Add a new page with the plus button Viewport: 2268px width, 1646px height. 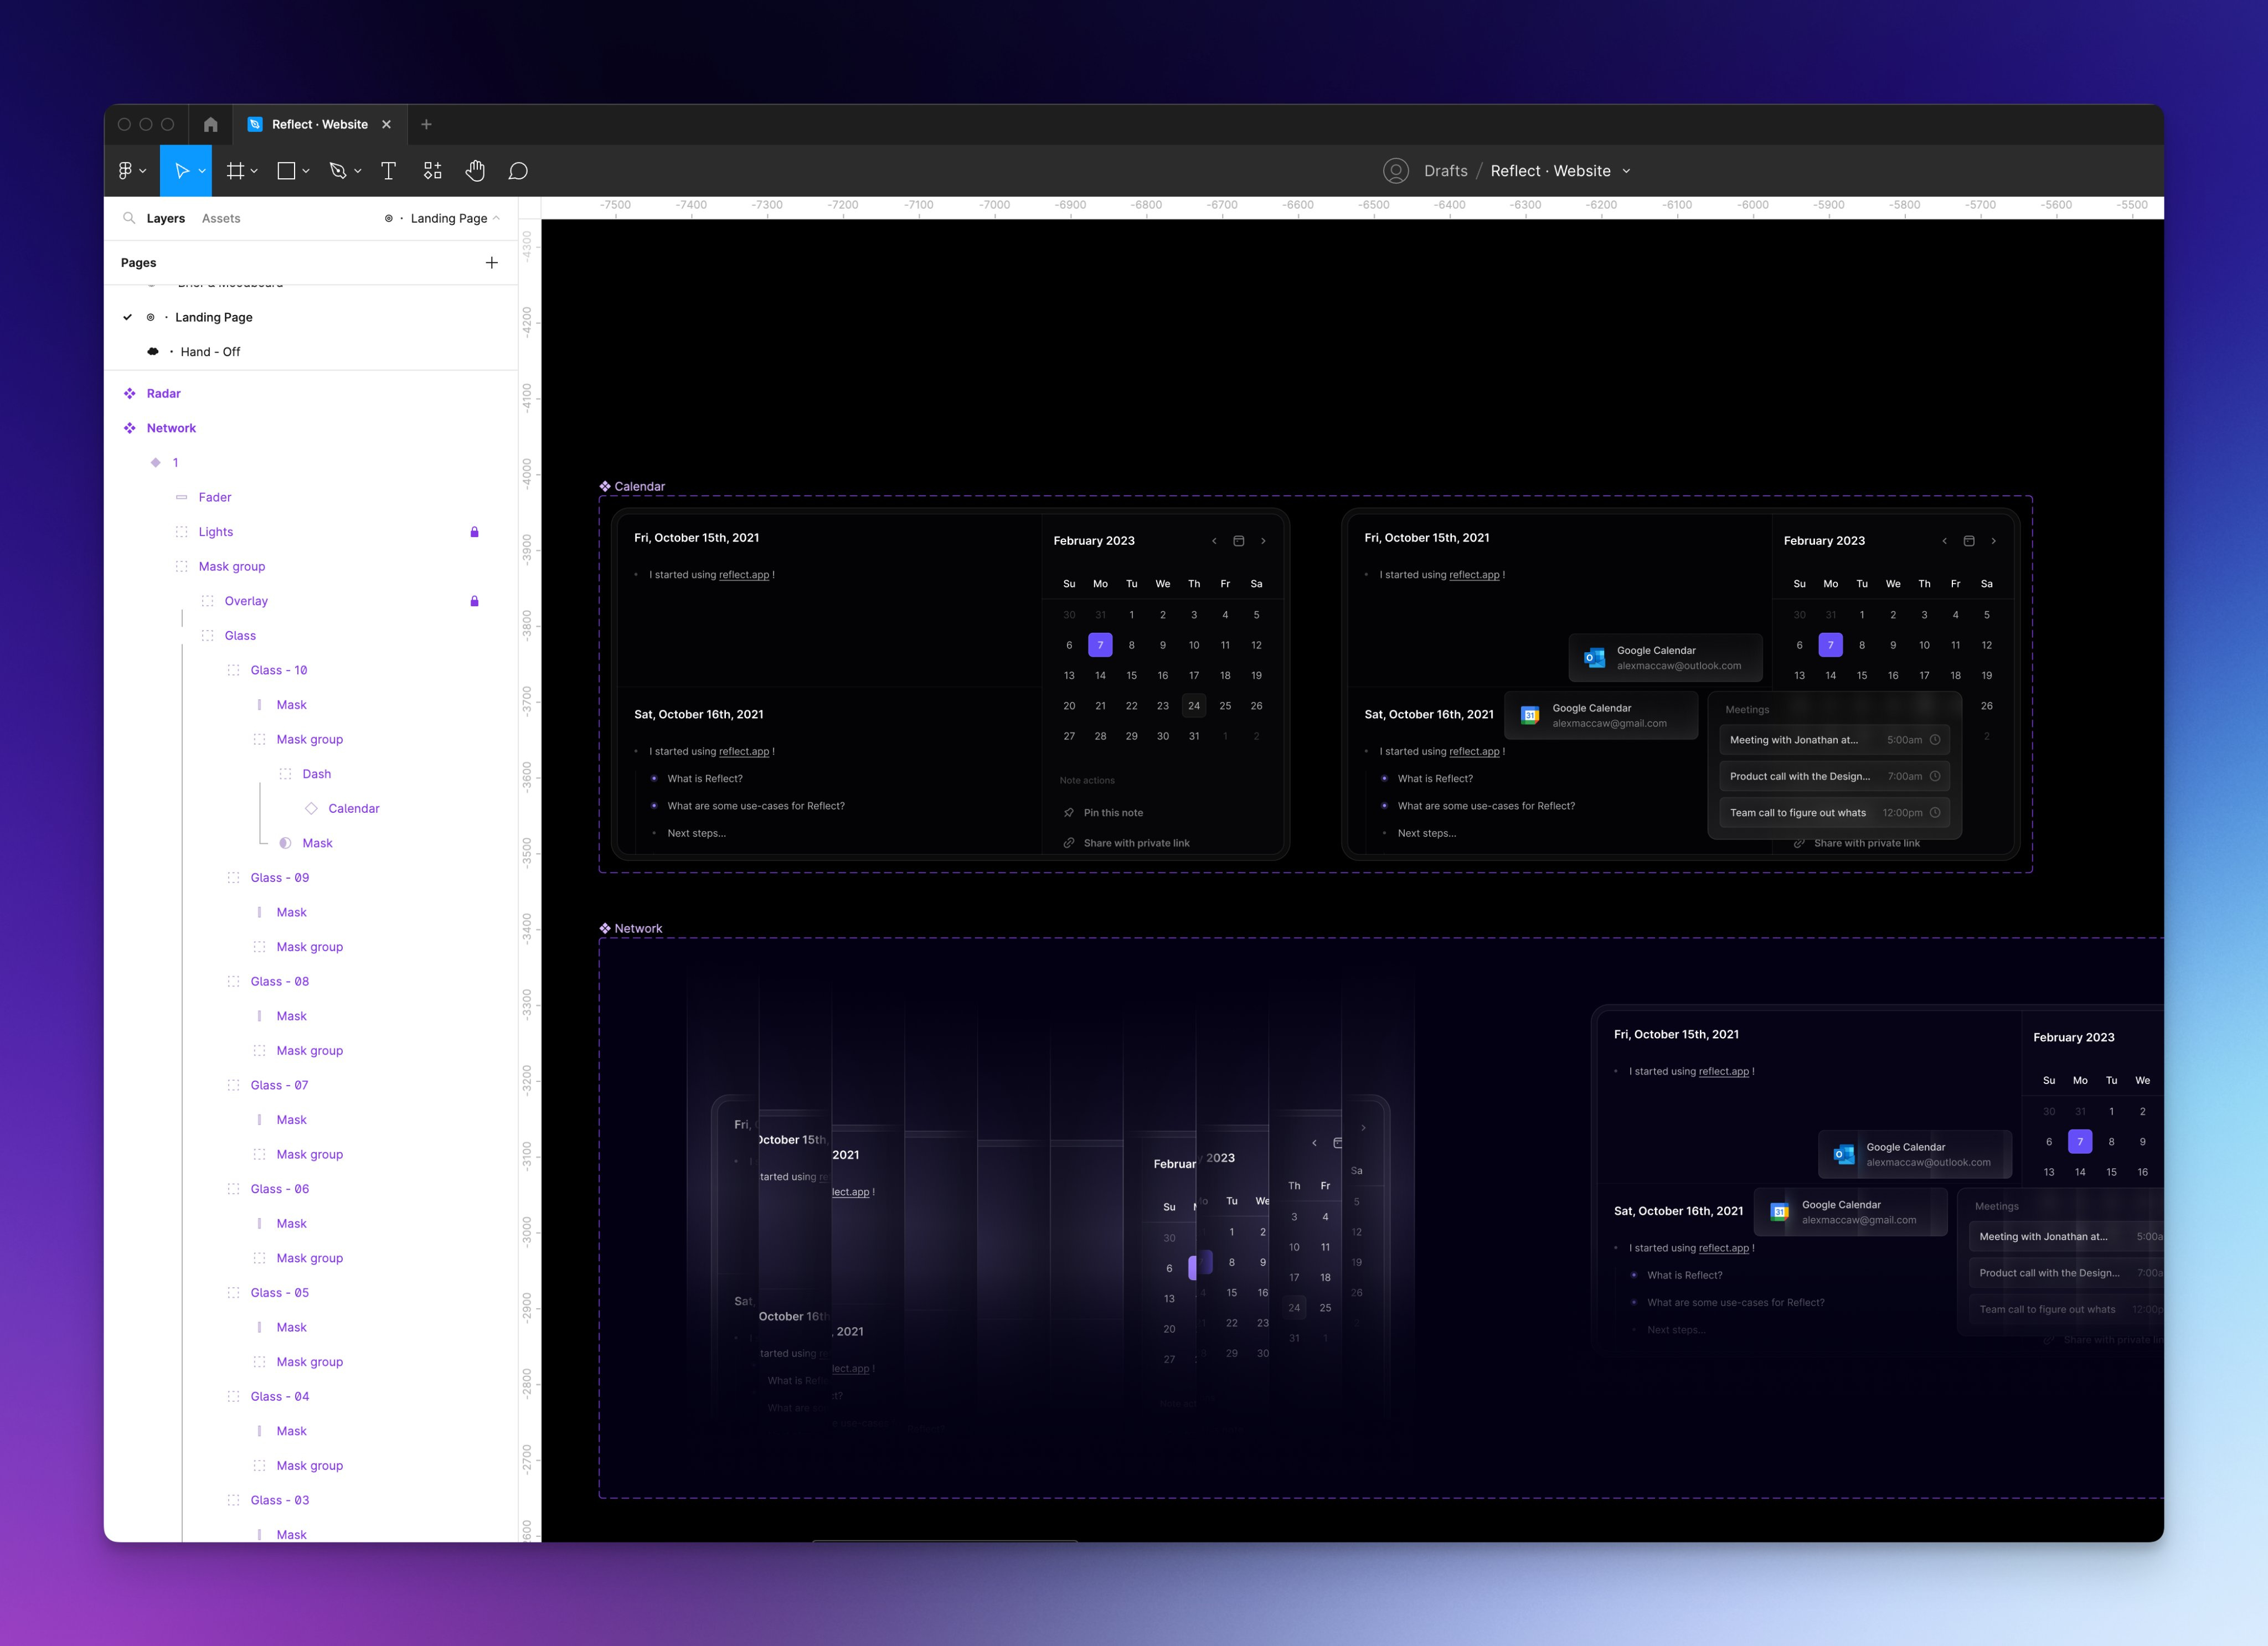[x=491, y=262]
